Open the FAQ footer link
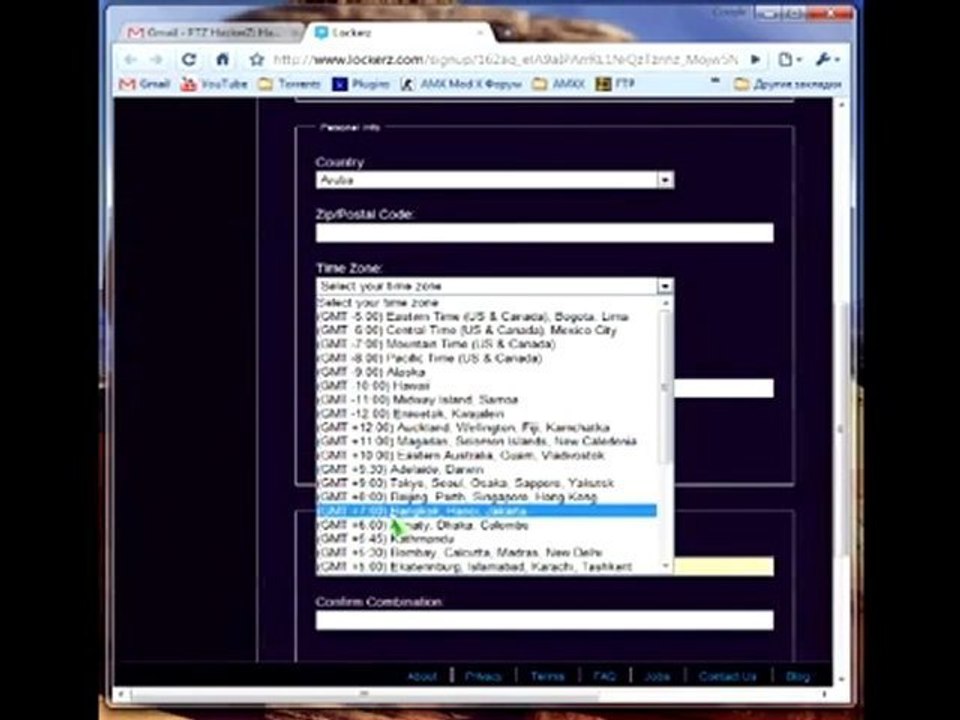960x720 pixels. click(x=604, y=677)
